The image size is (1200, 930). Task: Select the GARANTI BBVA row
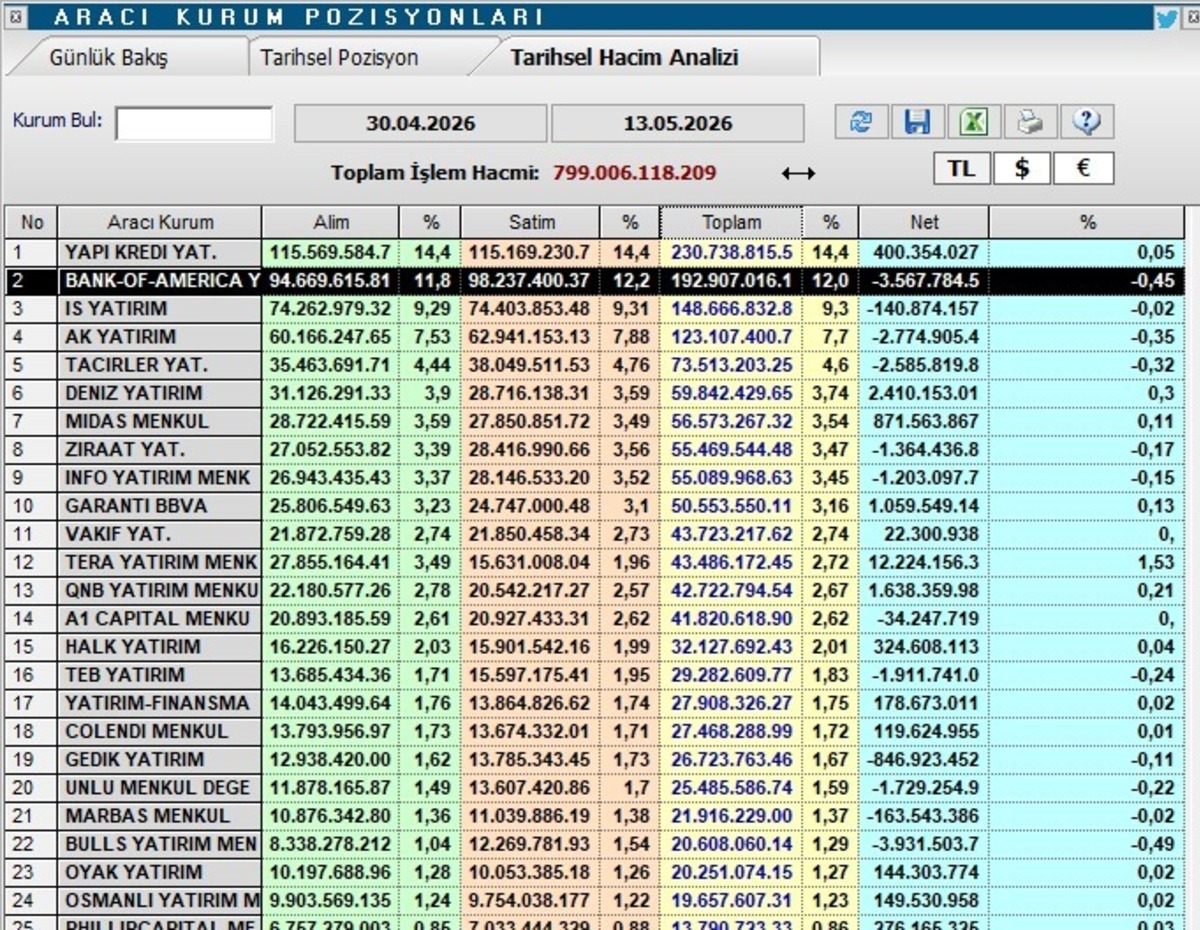coord(595,506)
